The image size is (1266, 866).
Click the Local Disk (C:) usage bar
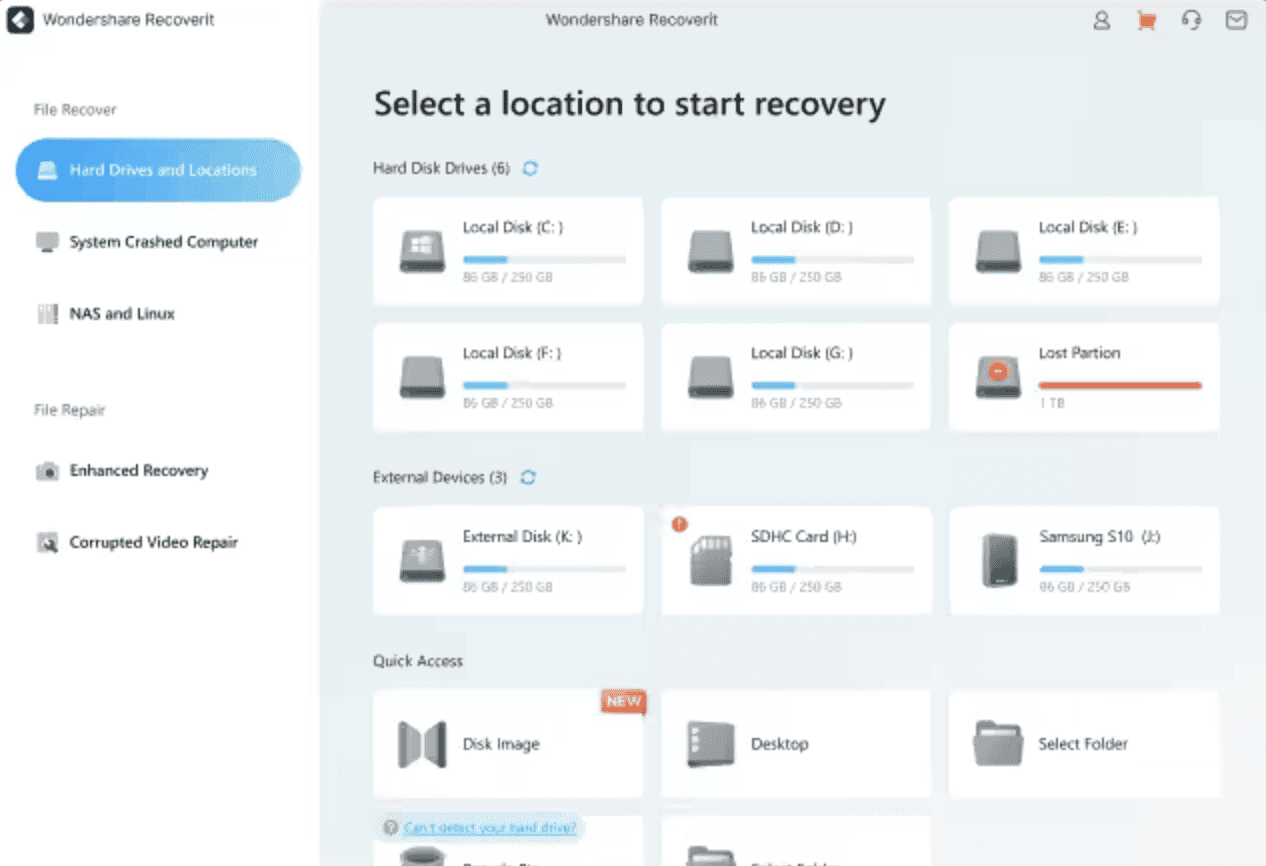pyautogui.click(x=544, y=260)
